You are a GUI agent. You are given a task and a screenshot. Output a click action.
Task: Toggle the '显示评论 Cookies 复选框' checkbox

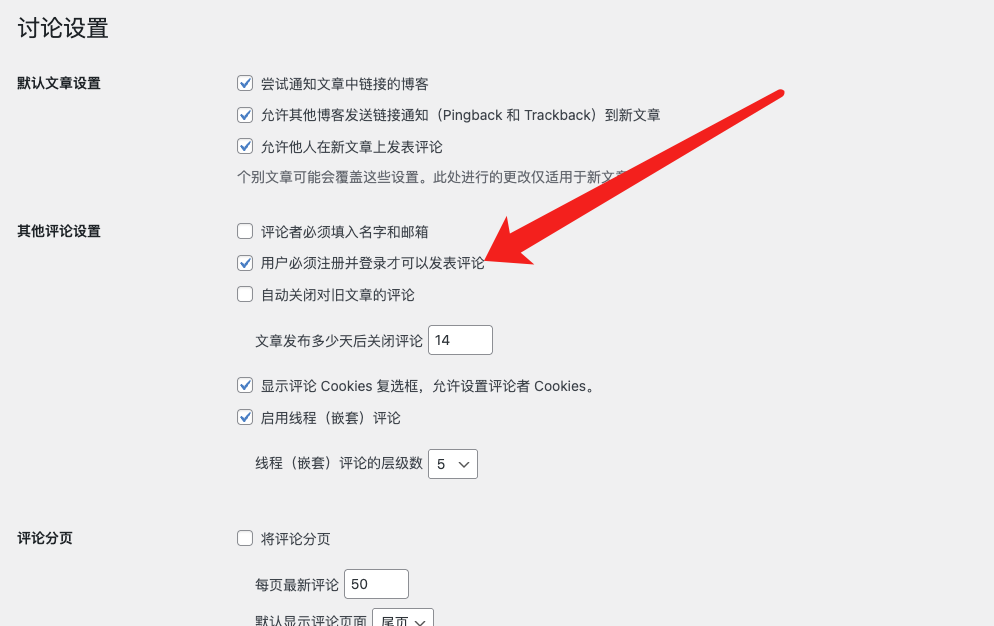tap(245, 385)
